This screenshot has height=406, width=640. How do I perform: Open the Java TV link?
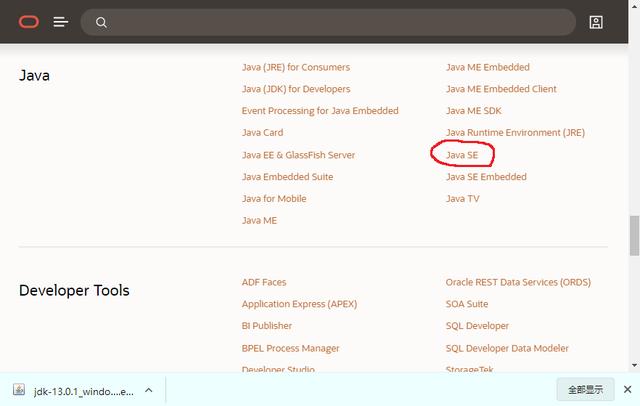[462, 199]
